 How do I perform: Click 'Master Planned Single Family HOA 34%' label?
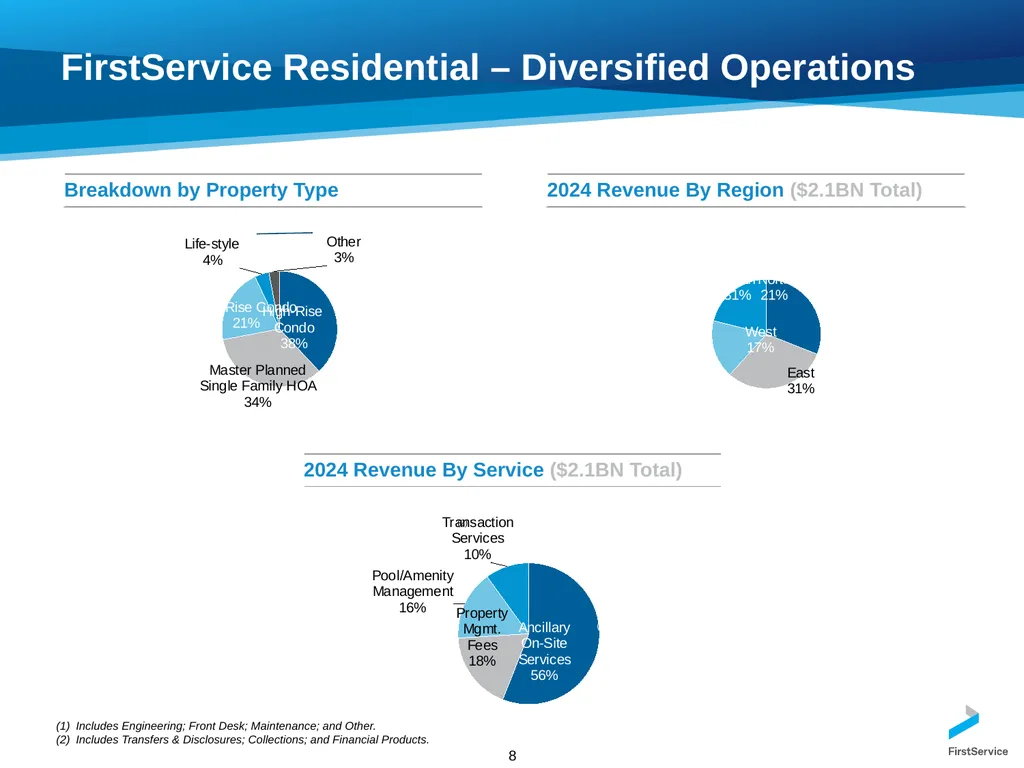pyautogui.click(x=258, y=386)
